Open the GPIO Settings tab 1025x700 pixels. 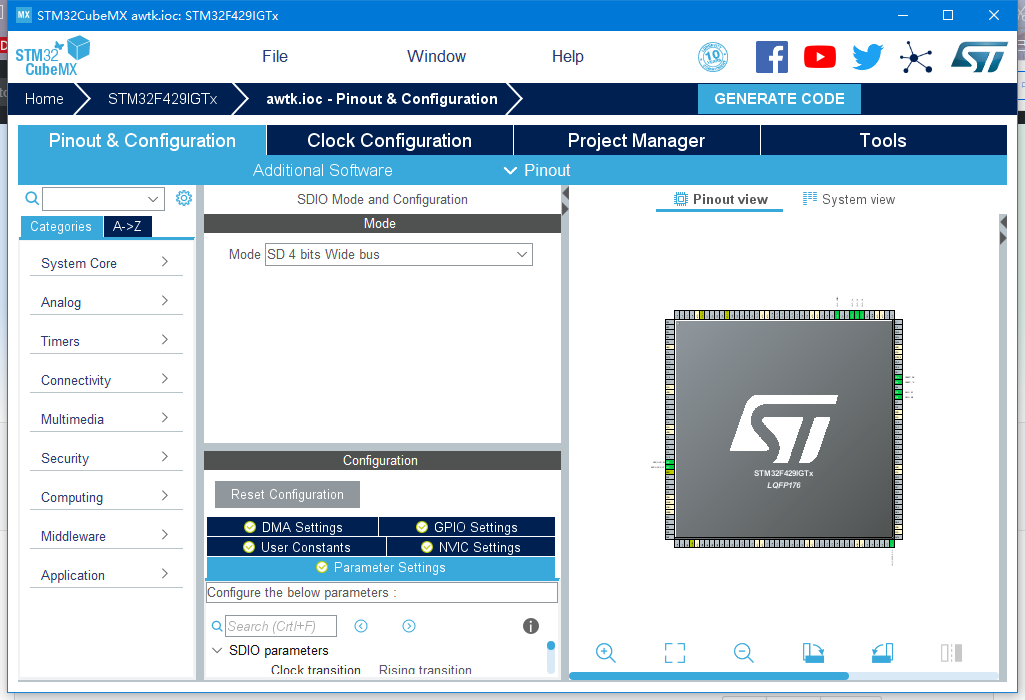pos(467,527)
